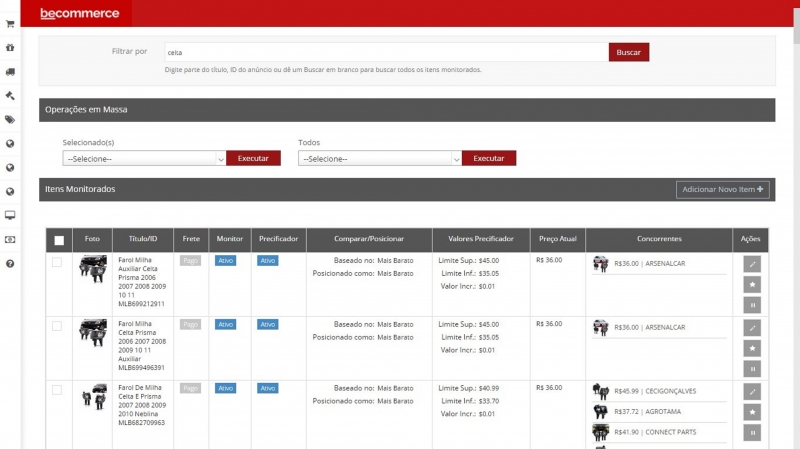Click the monitor icon in sidebar

[x=10, y=215]
